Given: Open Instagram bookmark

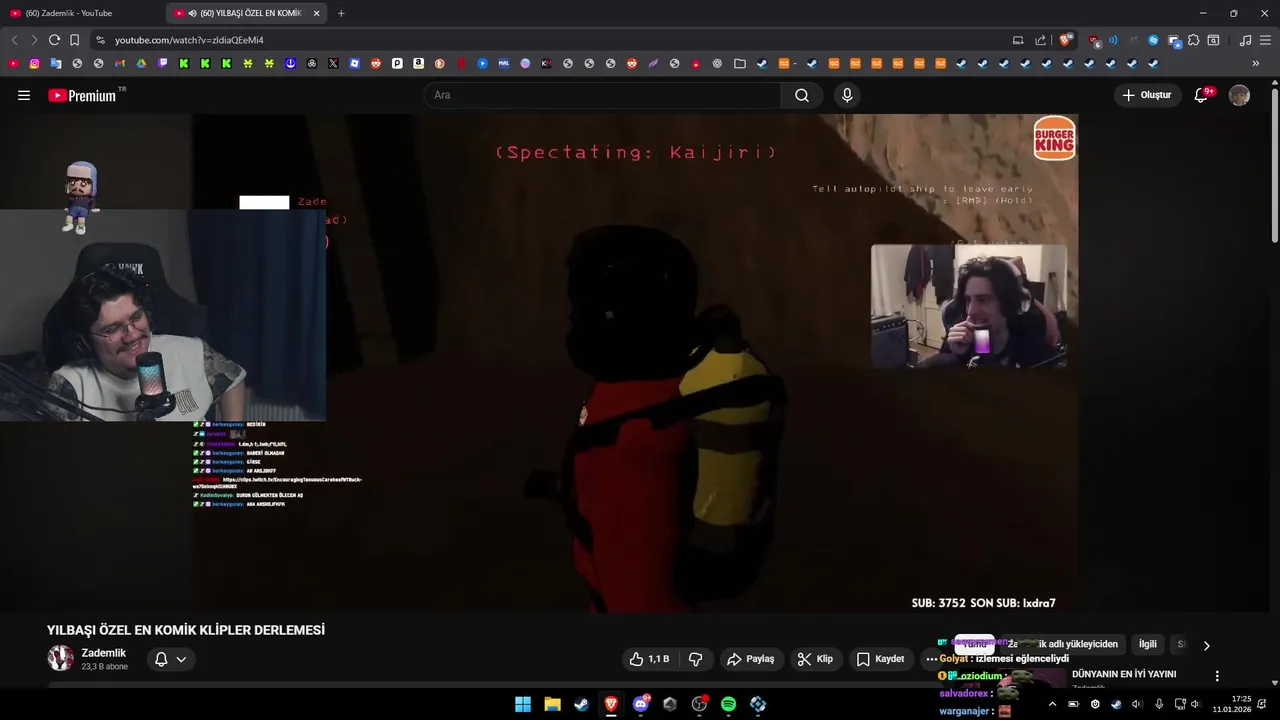Looking at the screenshot, I should point(34,63).
